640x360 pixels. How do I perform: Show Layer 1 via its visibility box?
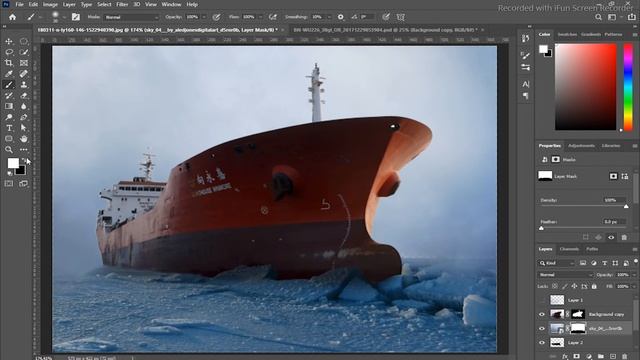542,300
